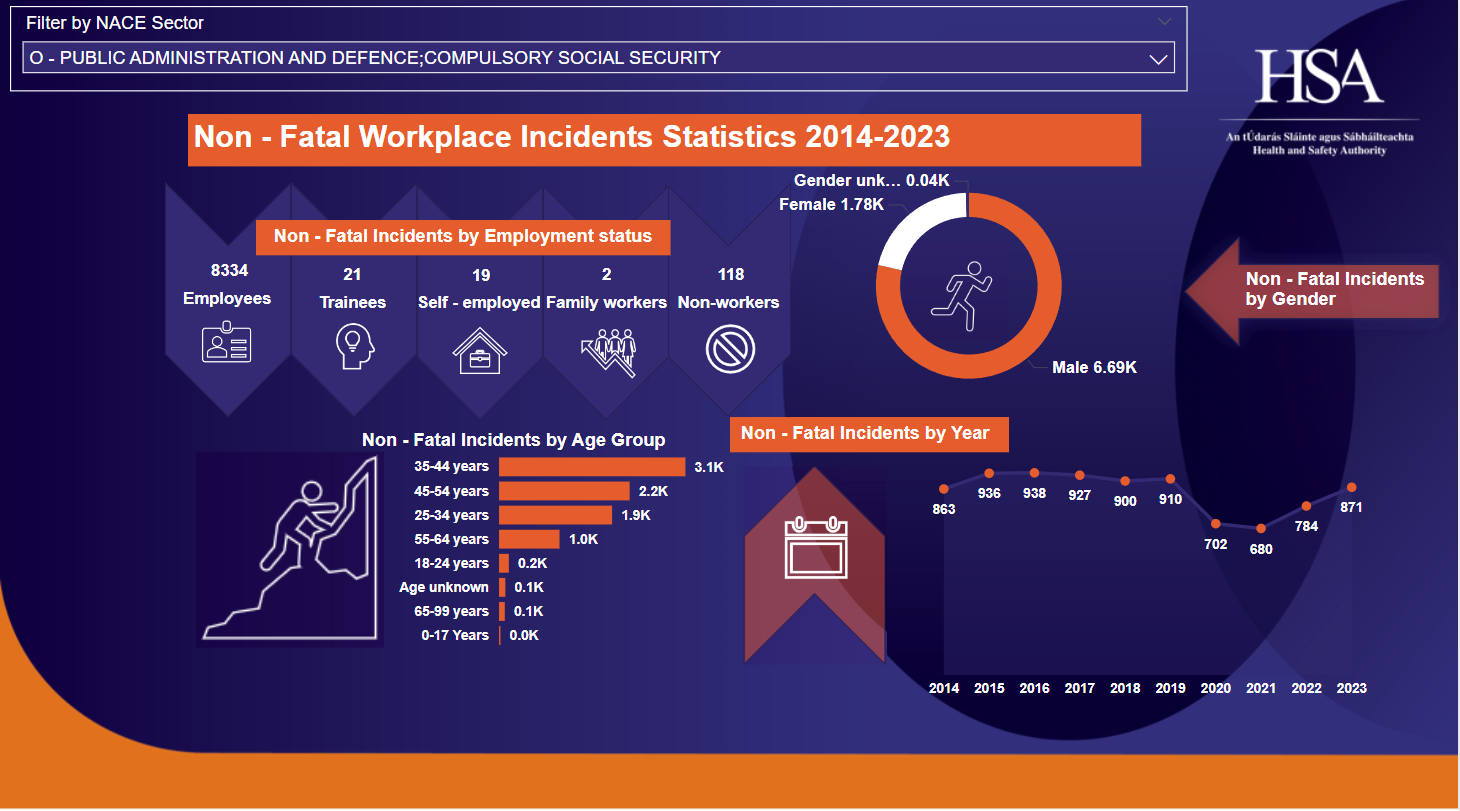The width and height of the screenshot is (1460, 811).
Task: Click the Trainees lightbulb head icon
Action: (x=353, y=347)
